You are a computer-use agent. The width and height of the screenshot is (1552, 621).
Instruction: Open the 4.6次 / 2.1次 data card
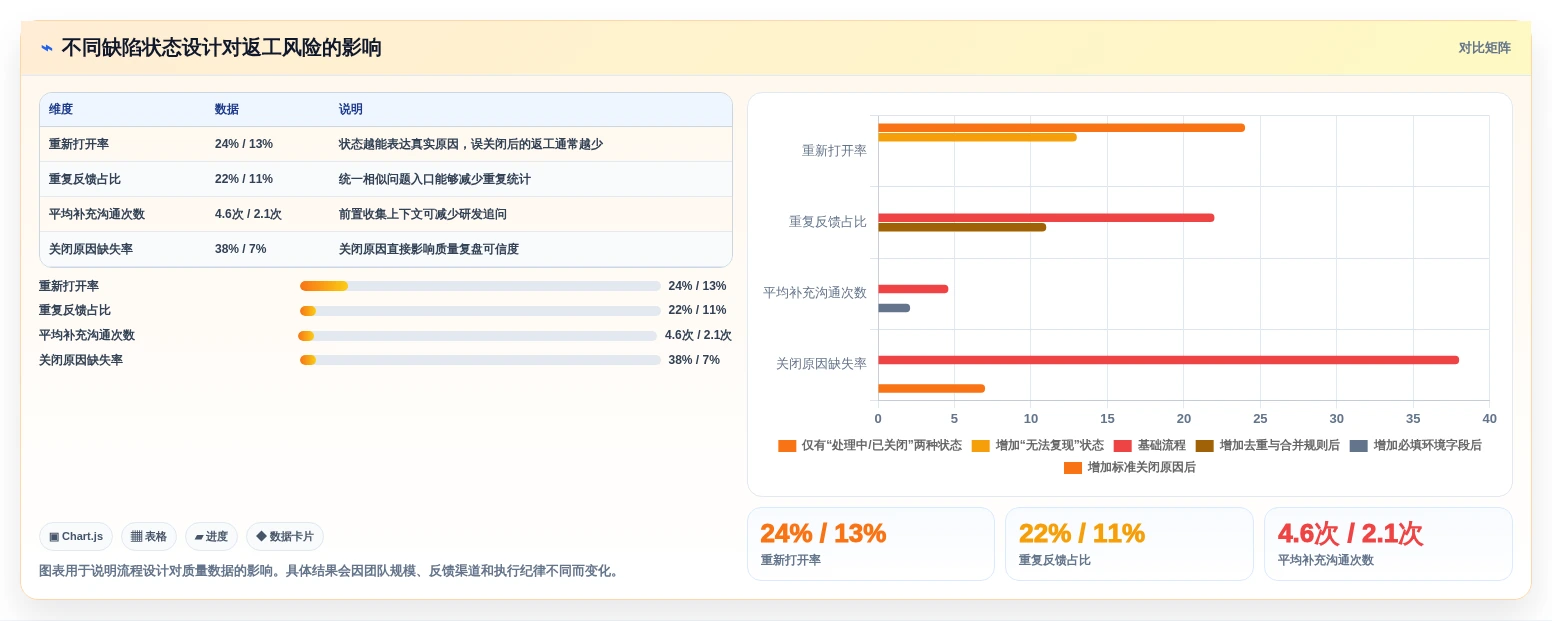coord(1388,544)
